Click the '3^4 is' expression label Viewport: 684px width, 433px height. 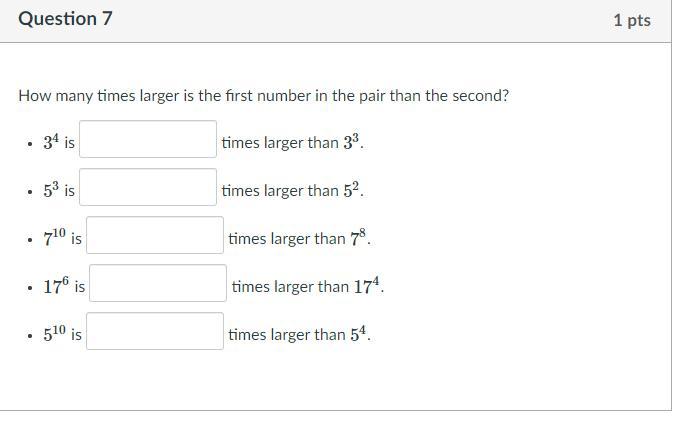point(59,142)
